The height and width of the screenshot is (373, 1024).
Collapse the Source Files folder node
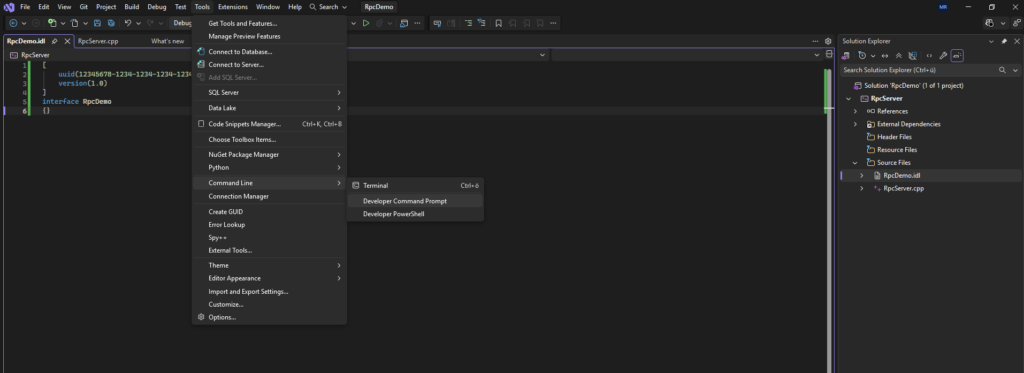point(855,163)
